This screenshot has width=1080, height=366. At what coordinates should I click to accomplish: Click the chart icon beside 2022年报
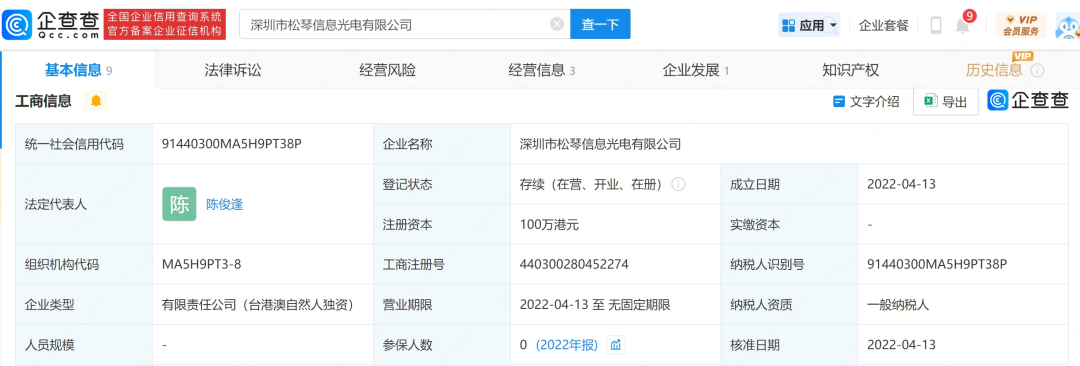pyautogui.click(x=616, y=345)
